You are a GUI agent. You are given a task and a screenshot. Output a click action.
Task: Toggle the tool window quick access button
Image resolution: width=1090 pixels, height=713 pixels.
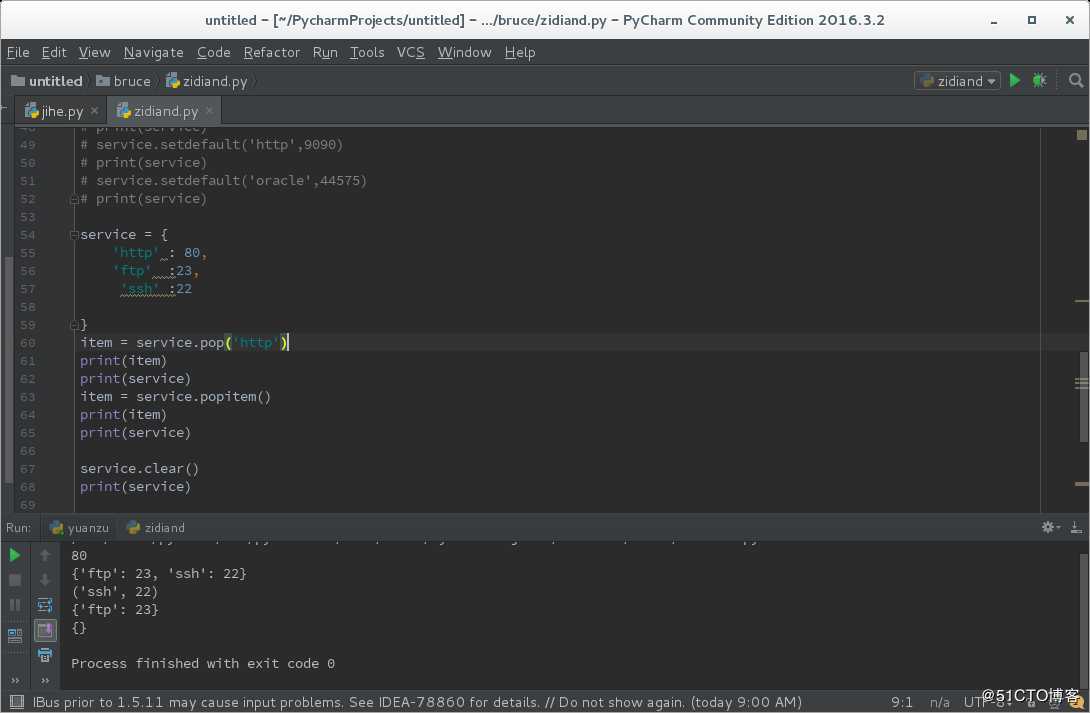click(x=17, y=702)
